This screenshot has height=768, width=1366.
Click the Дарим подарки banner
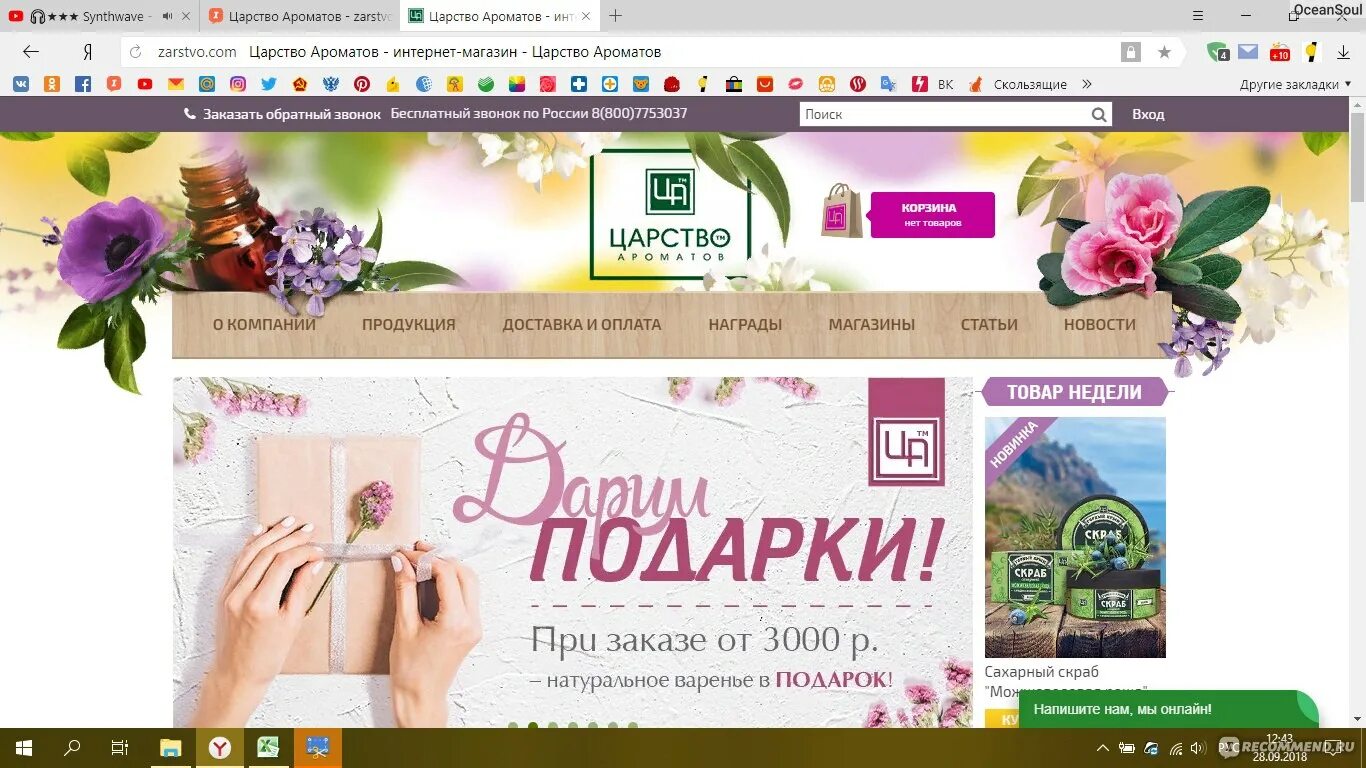(572, 552)
